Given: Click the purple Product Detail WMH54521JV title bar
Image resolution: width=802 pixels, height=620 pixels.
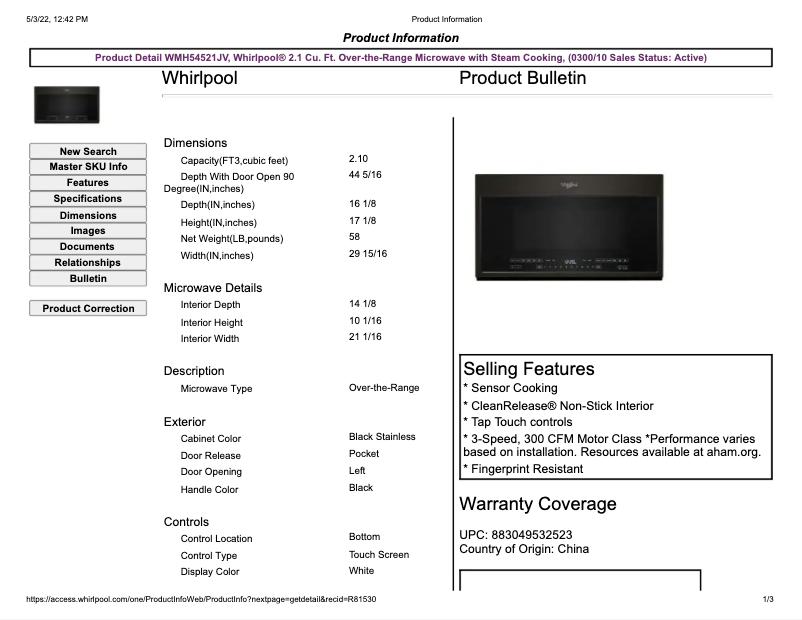Looking at the screenshot, I should click(x=400, y=58).
